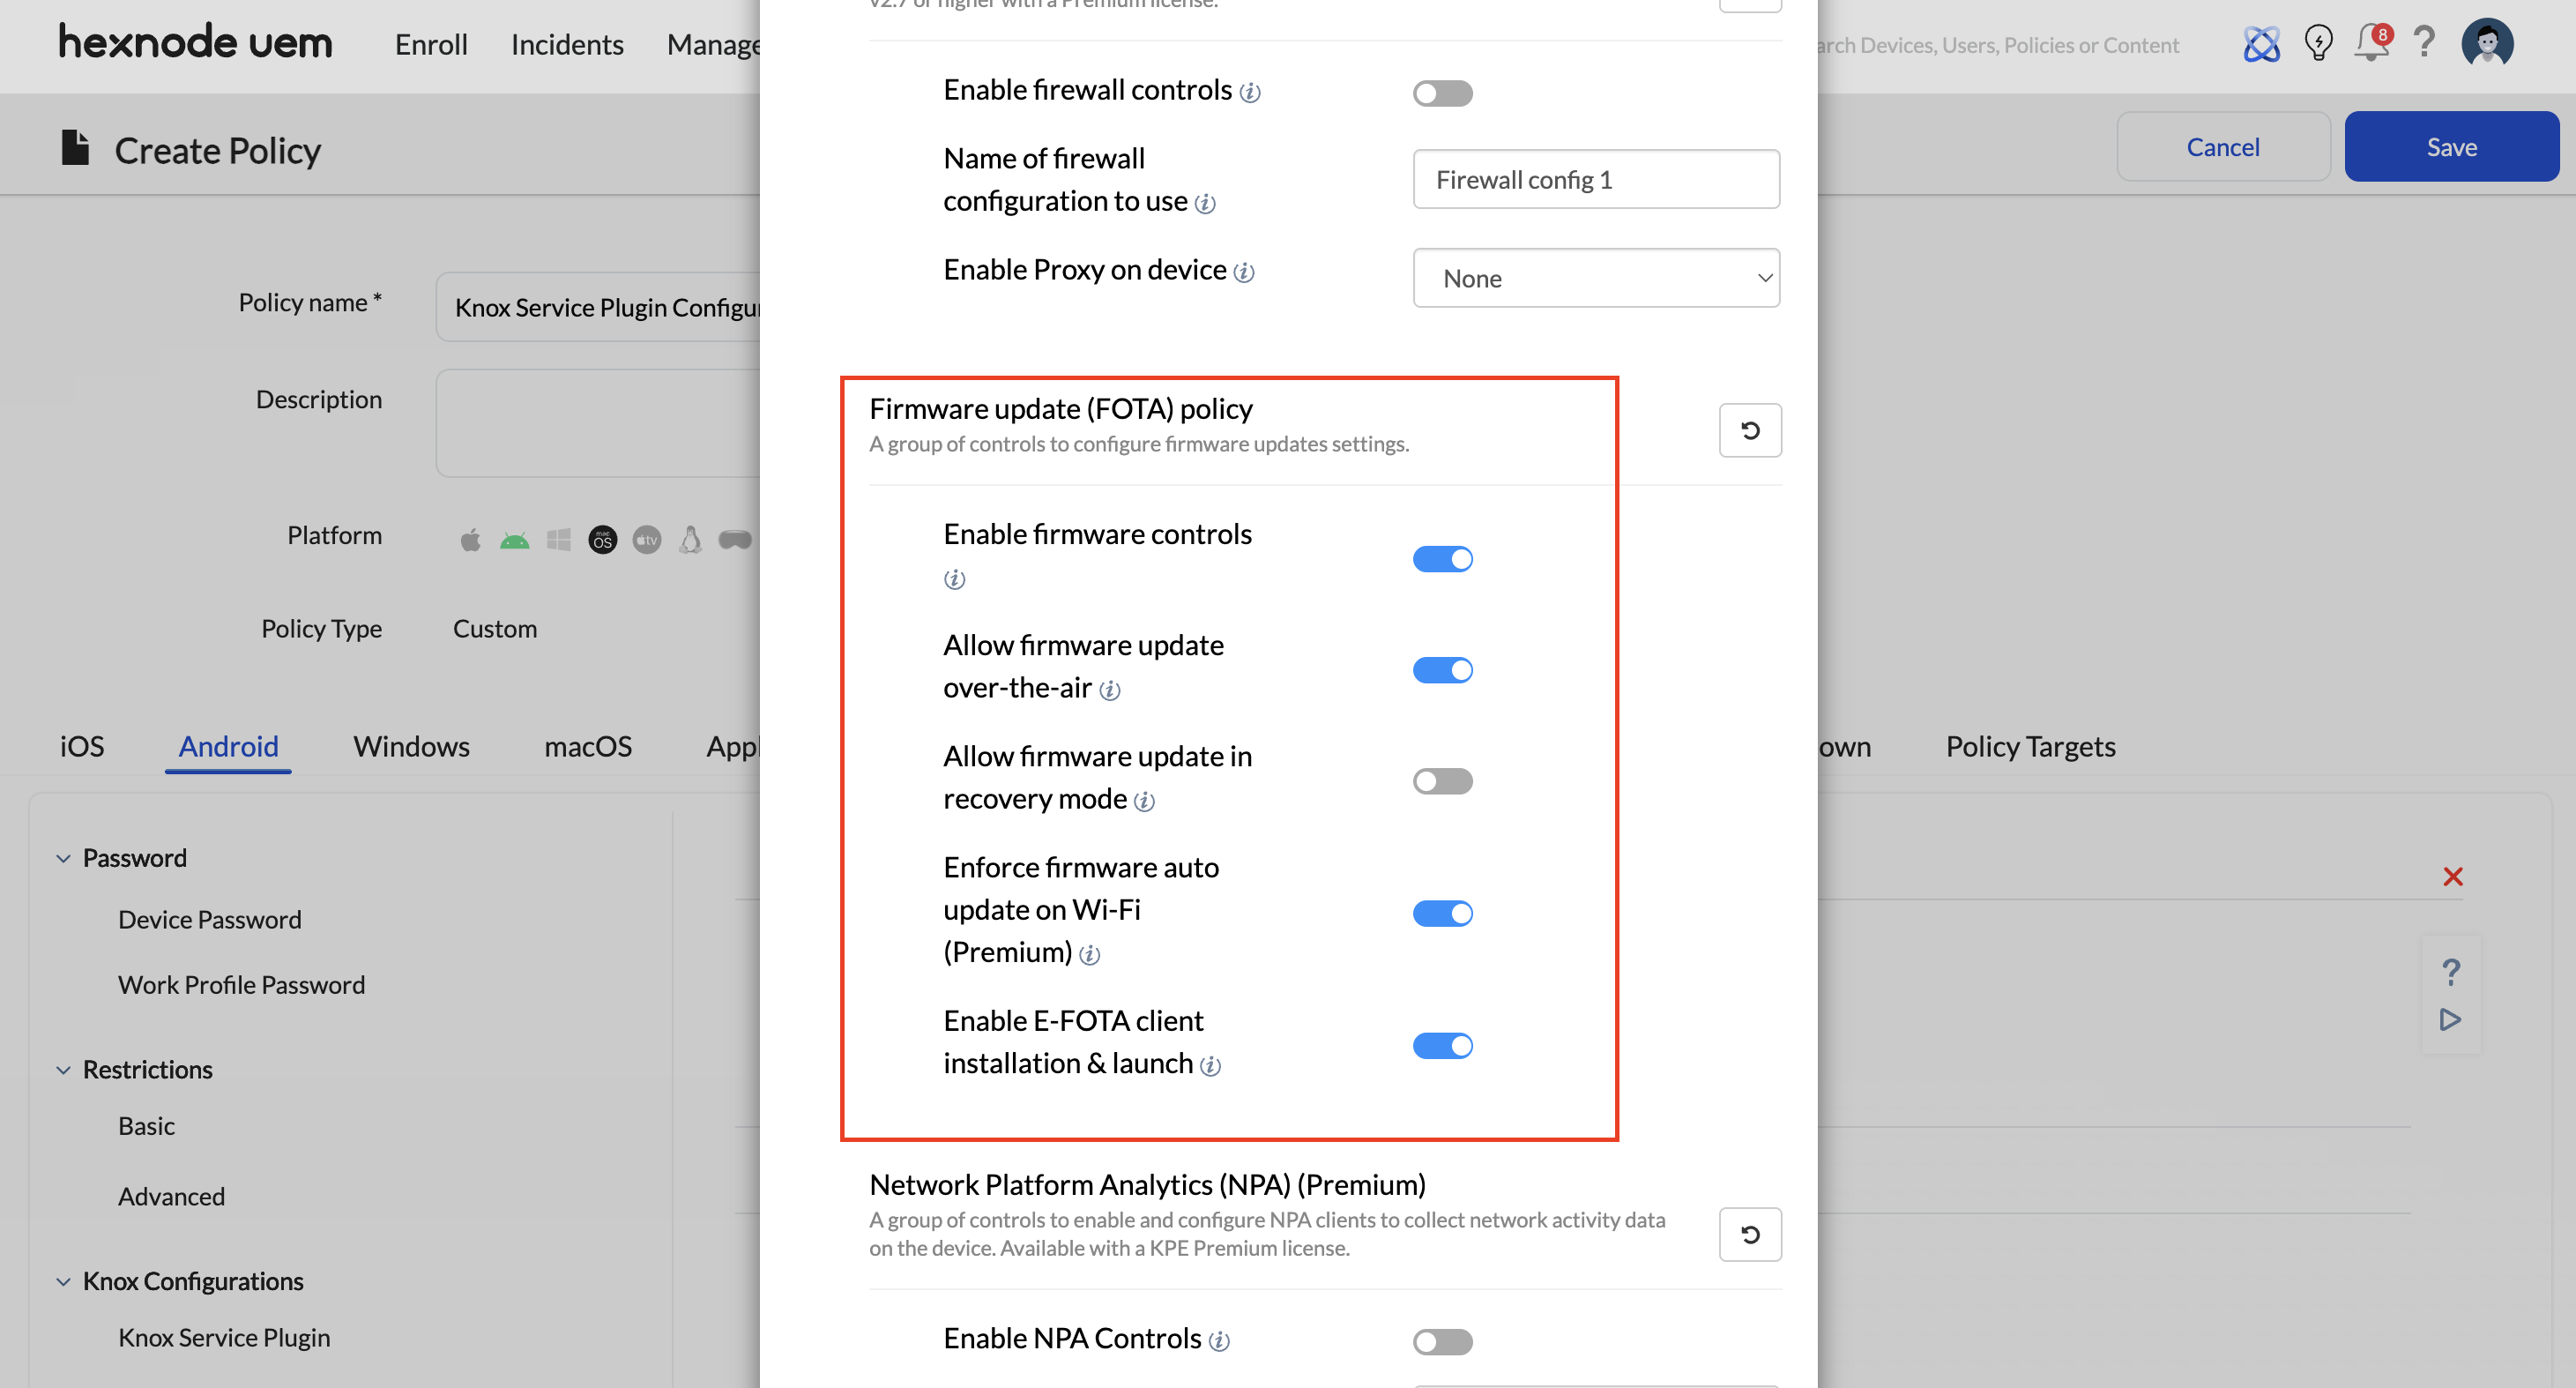Toggle Allow firmware update in recovery mode
The image size is (2576, 1388).
(1442, 781)
